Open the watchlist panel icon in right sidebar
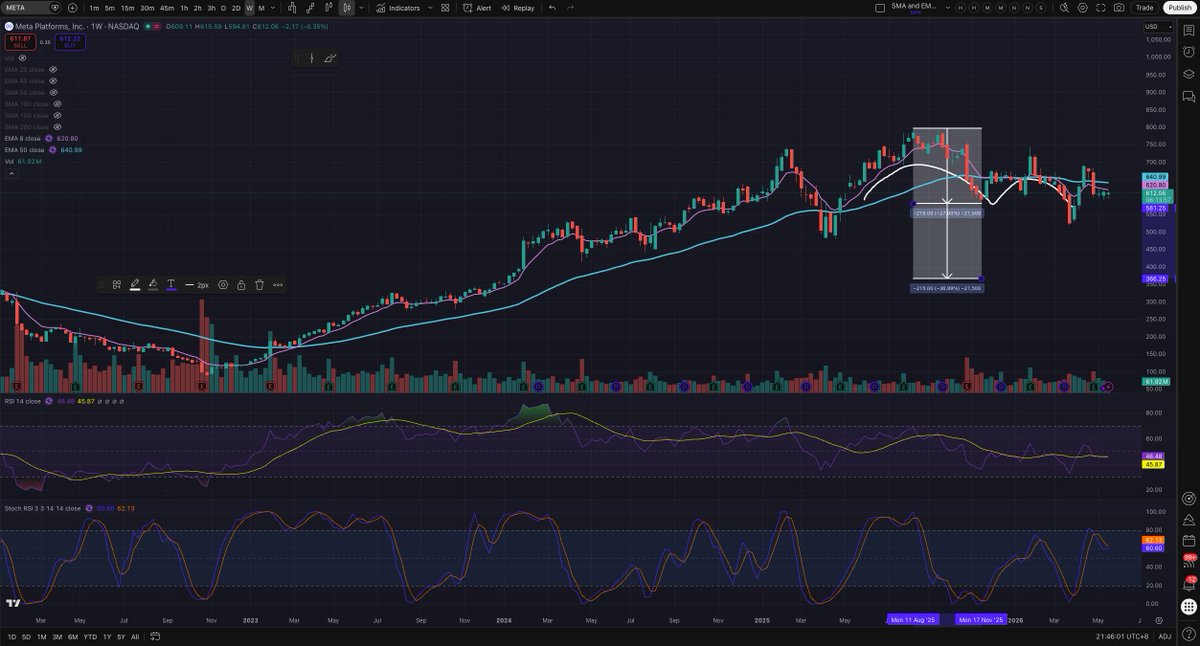The width and height of the screenshot is (1200, 646). 1189,30
